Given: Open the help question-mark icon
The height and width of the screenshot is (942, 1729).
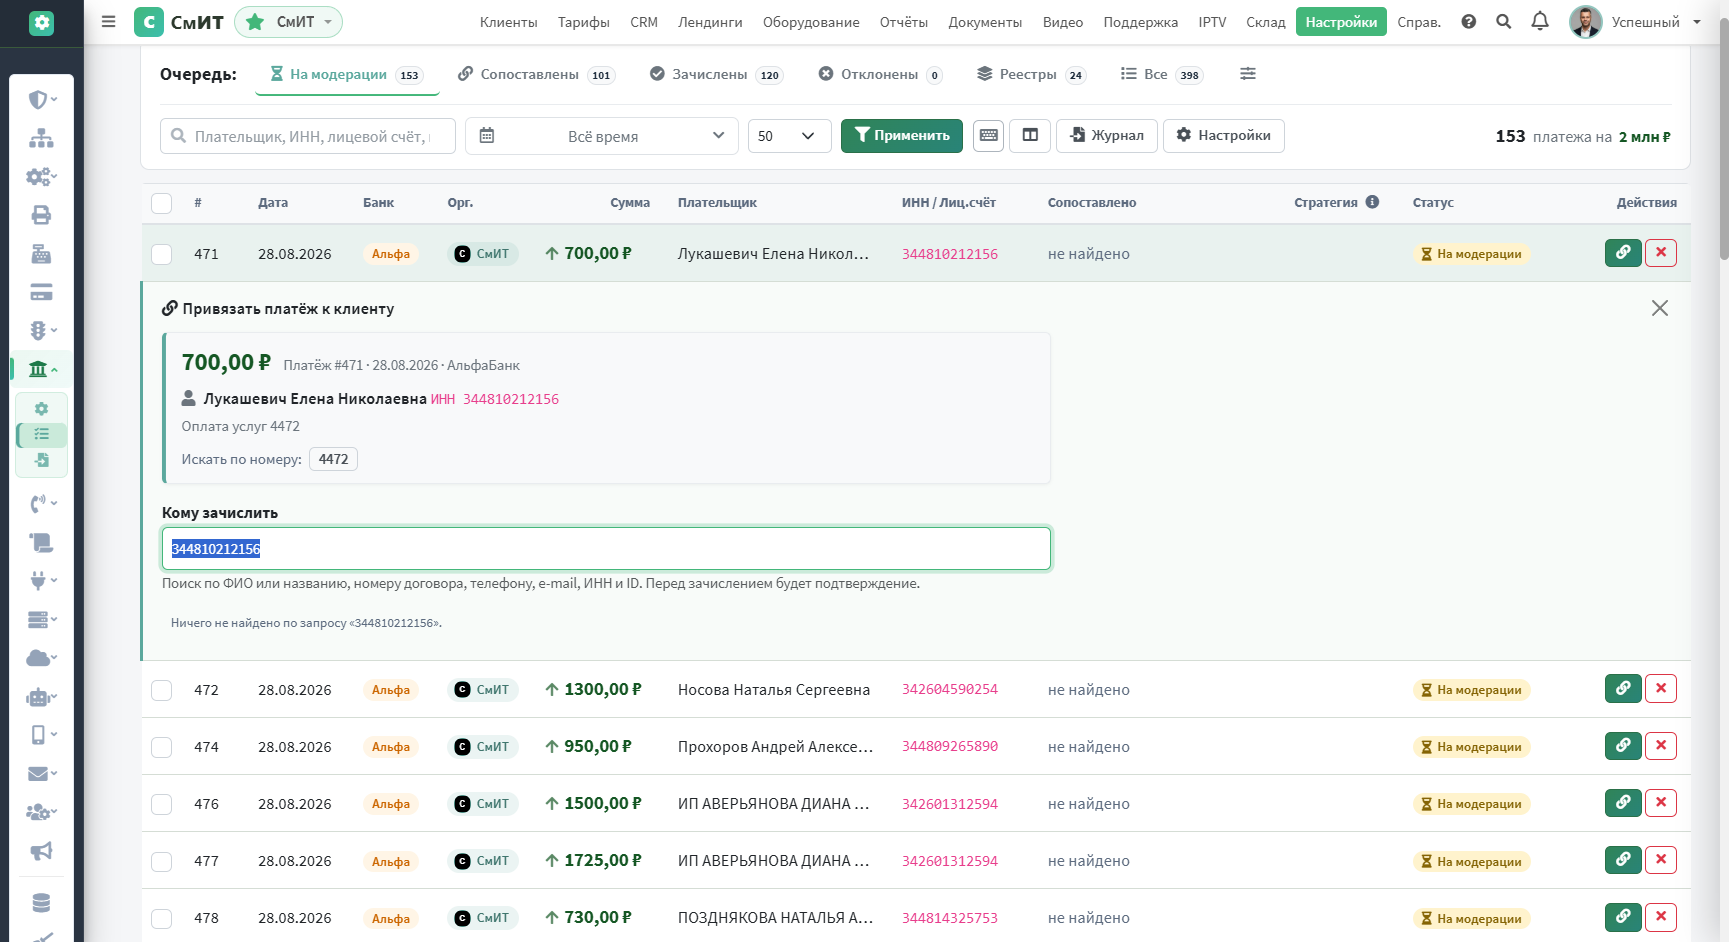Looking at the screenshot, I should click(1468, 21).
